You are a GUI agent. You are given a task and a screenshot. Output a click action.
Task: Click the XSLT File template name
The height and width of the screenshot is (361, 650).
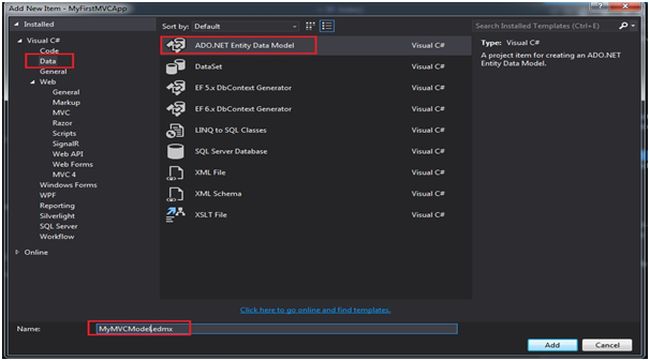(x=211, y=215)
